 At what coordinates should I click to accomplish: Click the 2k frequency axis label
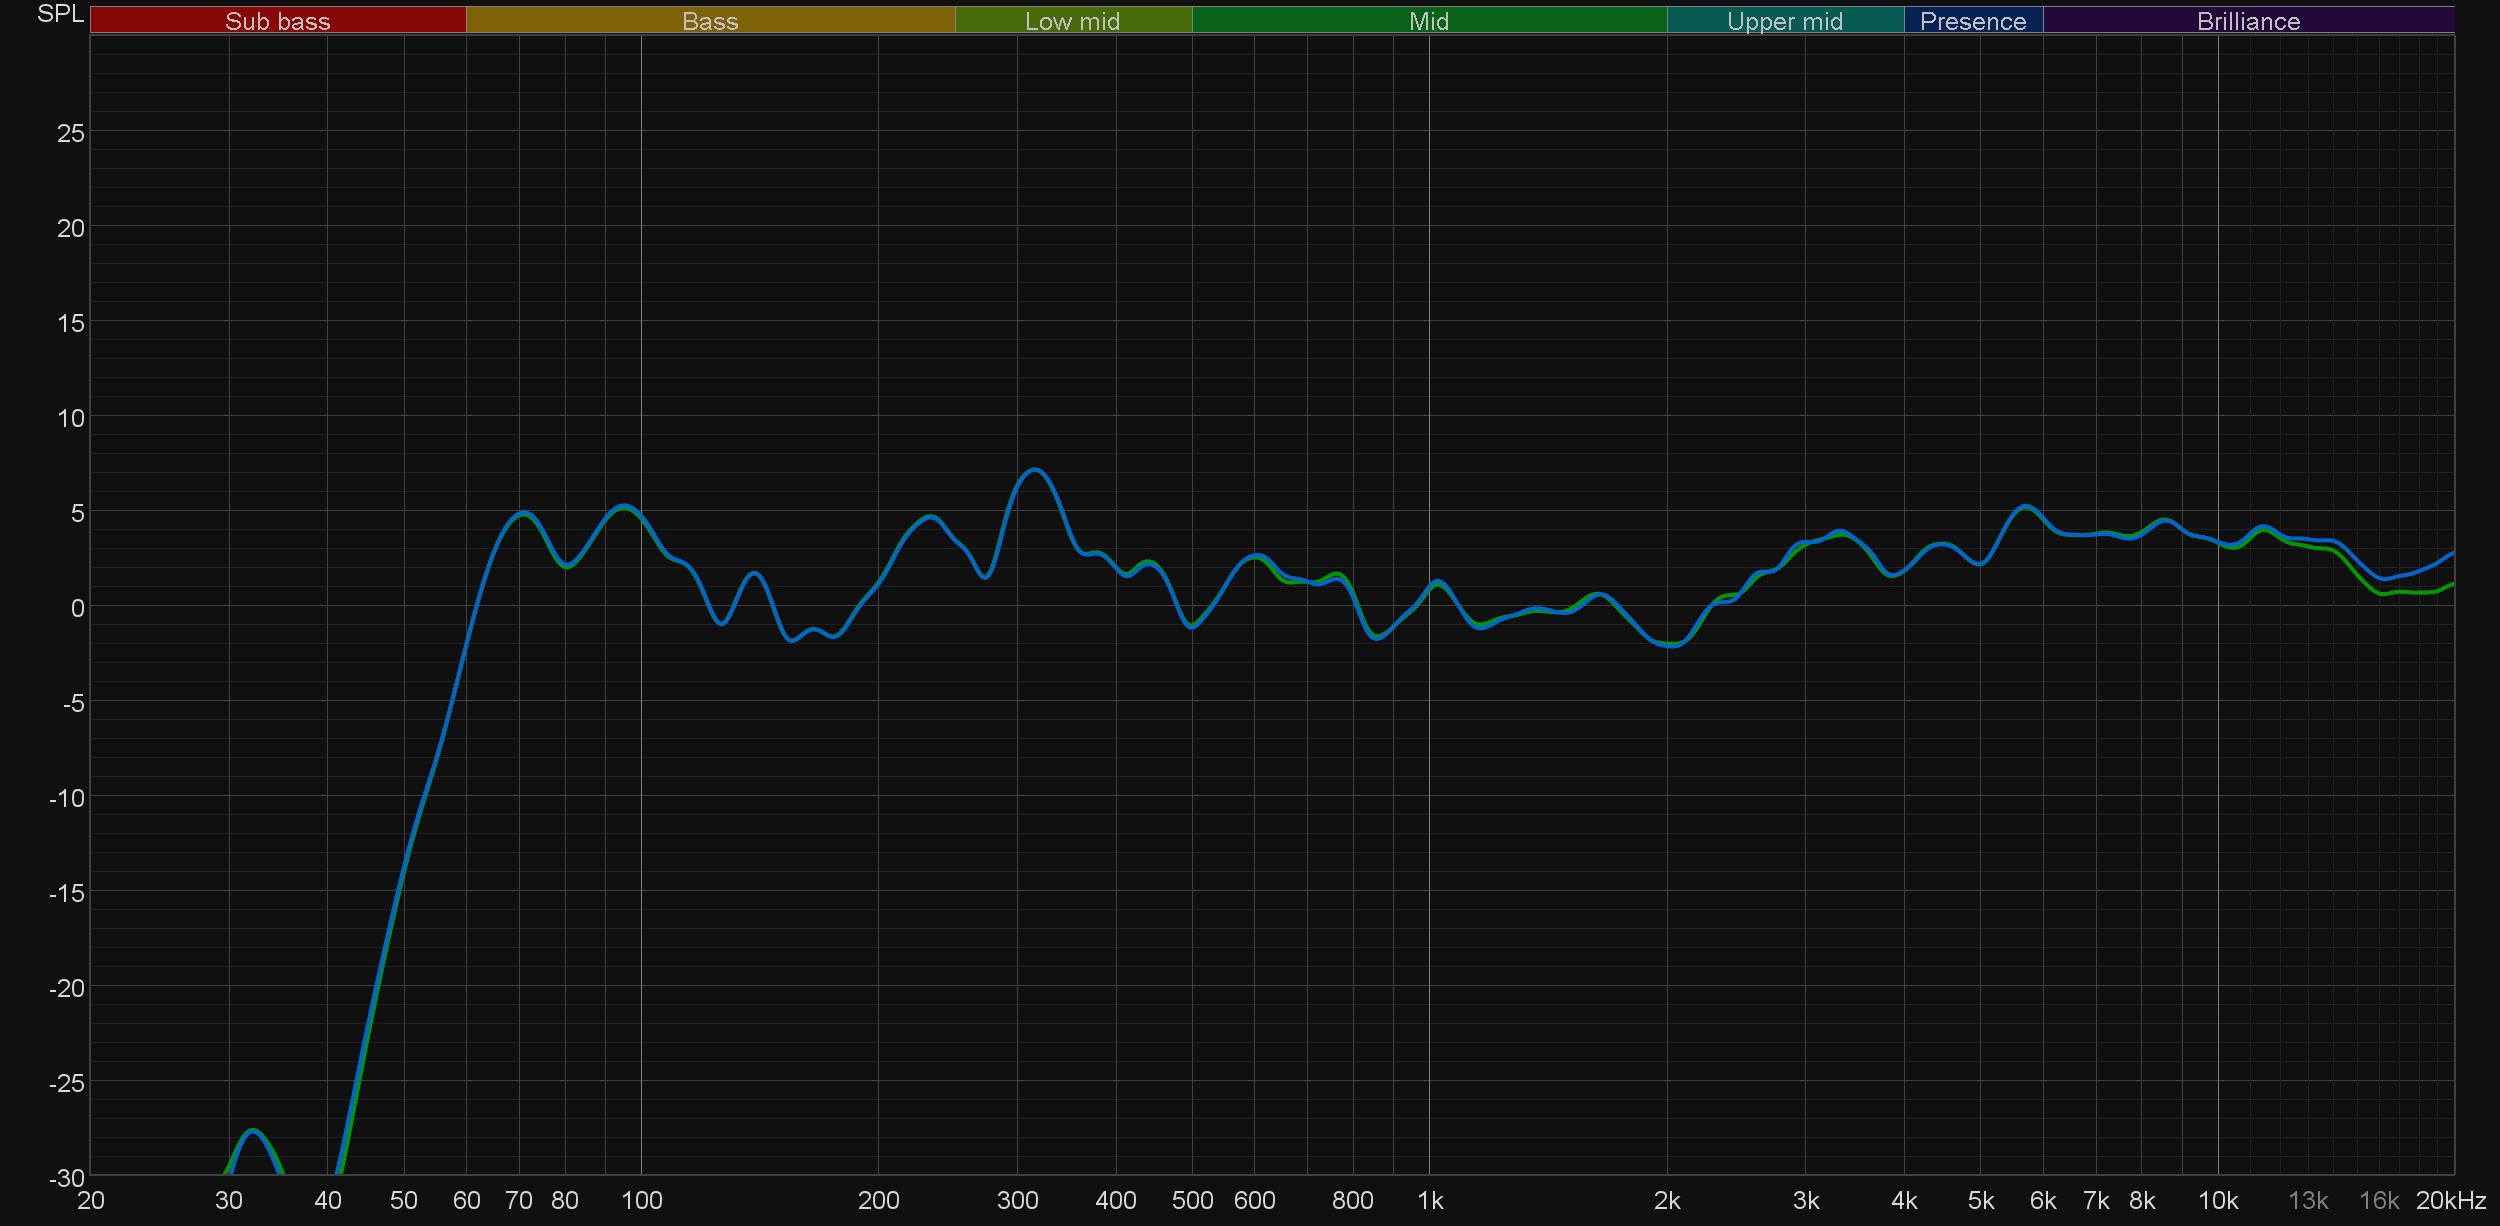pos(1667,1201)
